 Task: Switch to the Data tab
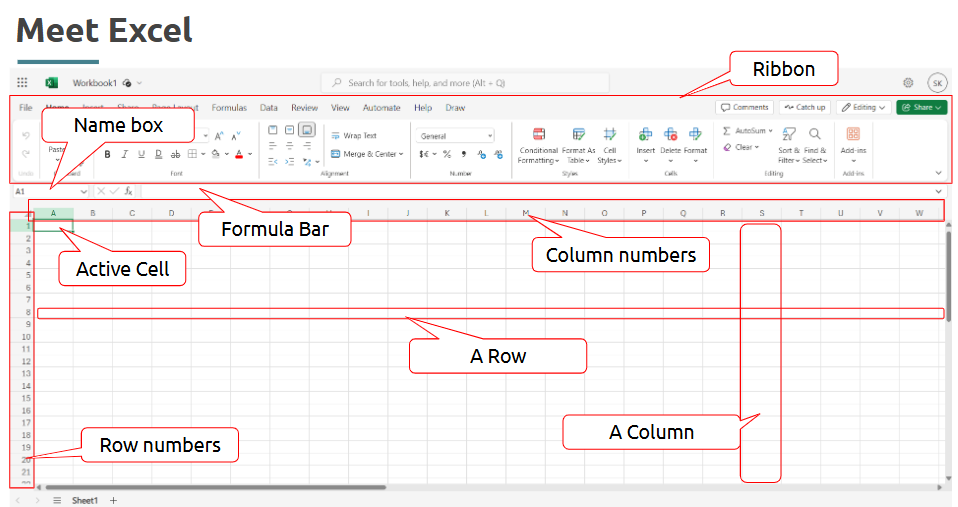tap(268, 108)
